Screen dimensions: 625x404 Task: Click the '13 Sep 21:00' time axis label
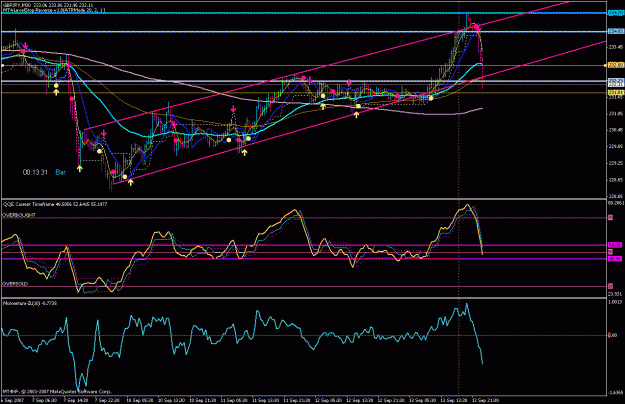coord(485,400)
